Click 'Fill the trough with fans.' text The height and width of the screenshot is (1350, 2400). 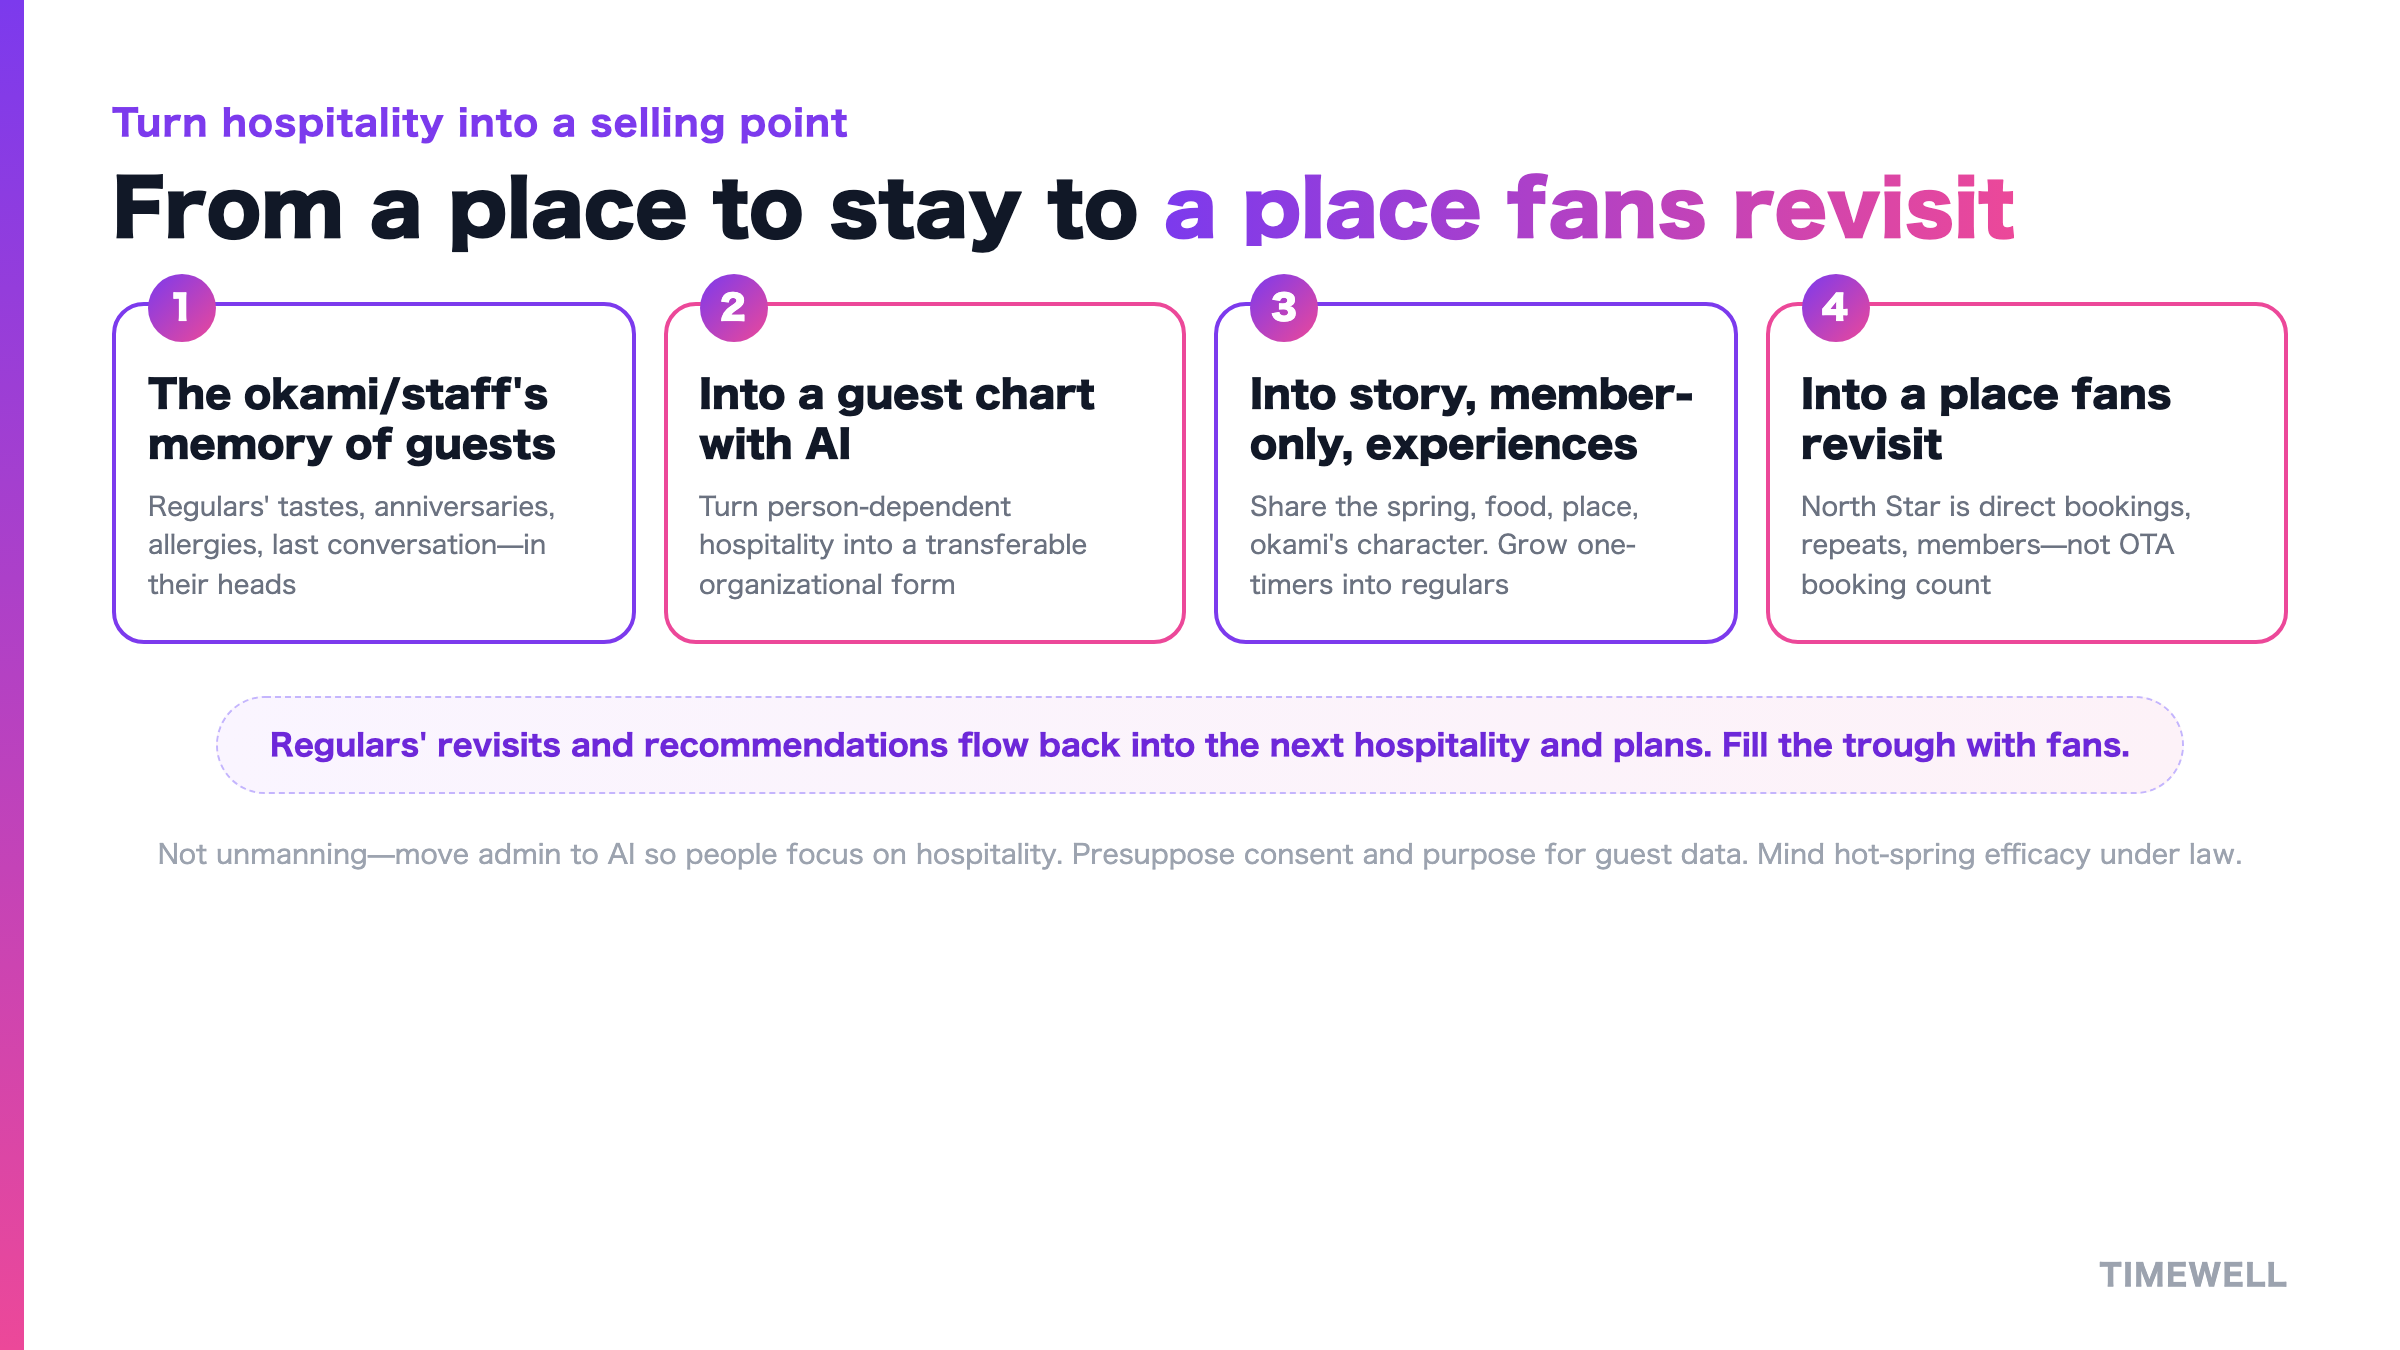(1925, 745)
